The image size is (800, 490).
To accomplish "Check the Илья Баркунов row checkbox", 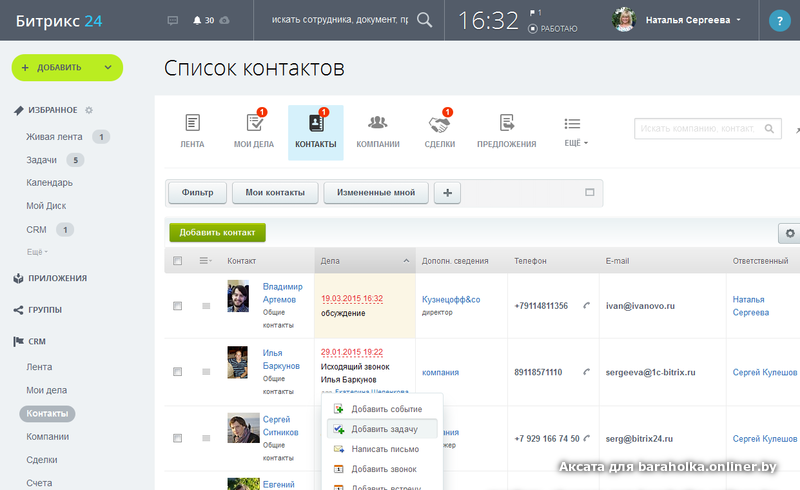I will tap(178, 372).
